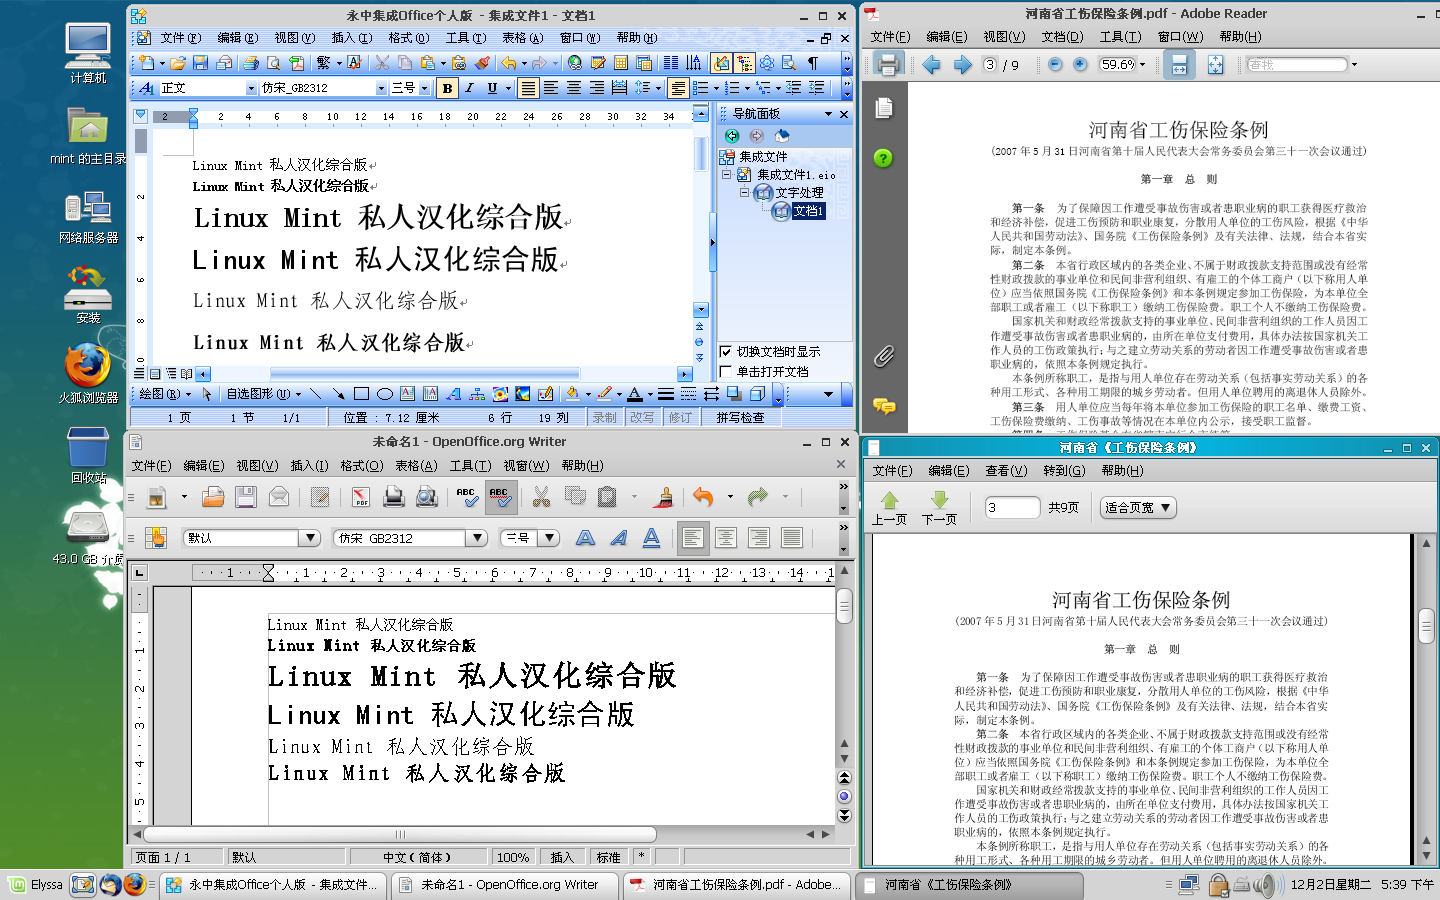Open OpenOffice 格式(O) menu
Viewport: 1440px width, 900px height.
point(362,466)
